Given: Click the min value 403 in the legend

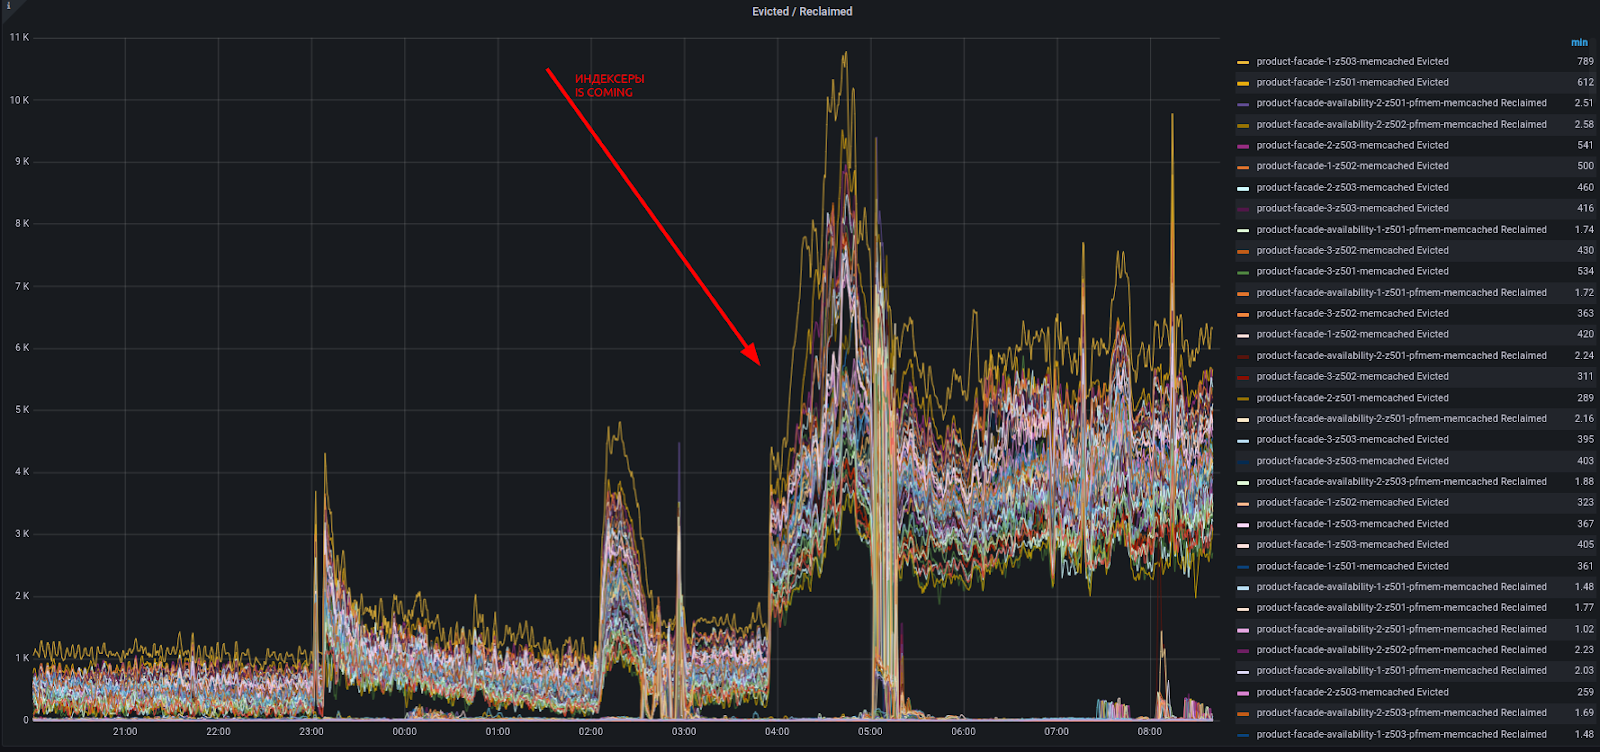Looking at the screenshot, I should click(x=1586, y=460).
